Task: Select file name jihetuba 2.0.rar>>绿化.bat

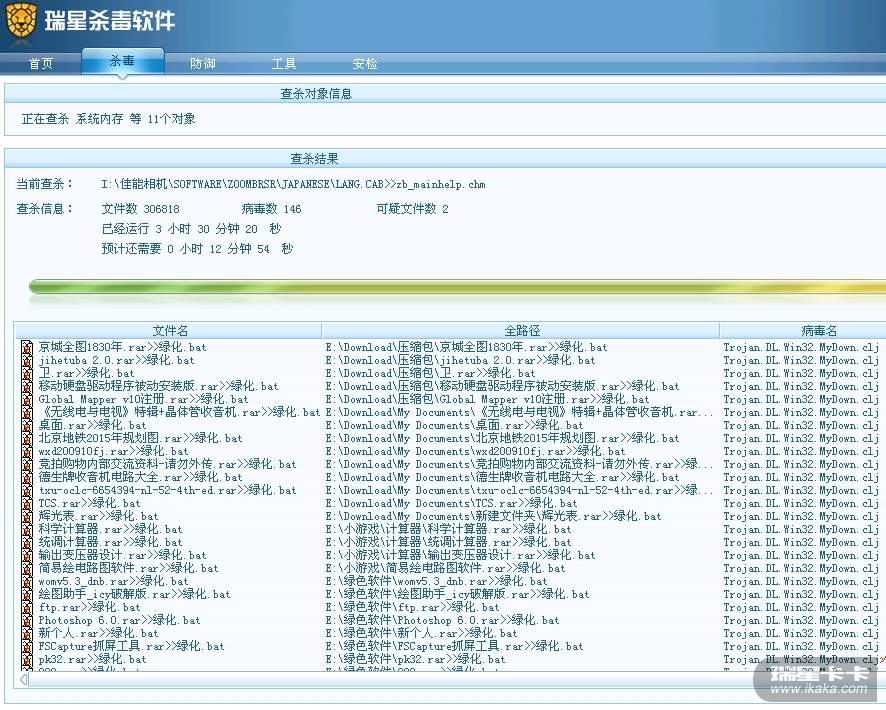Action: click(116, 360)
